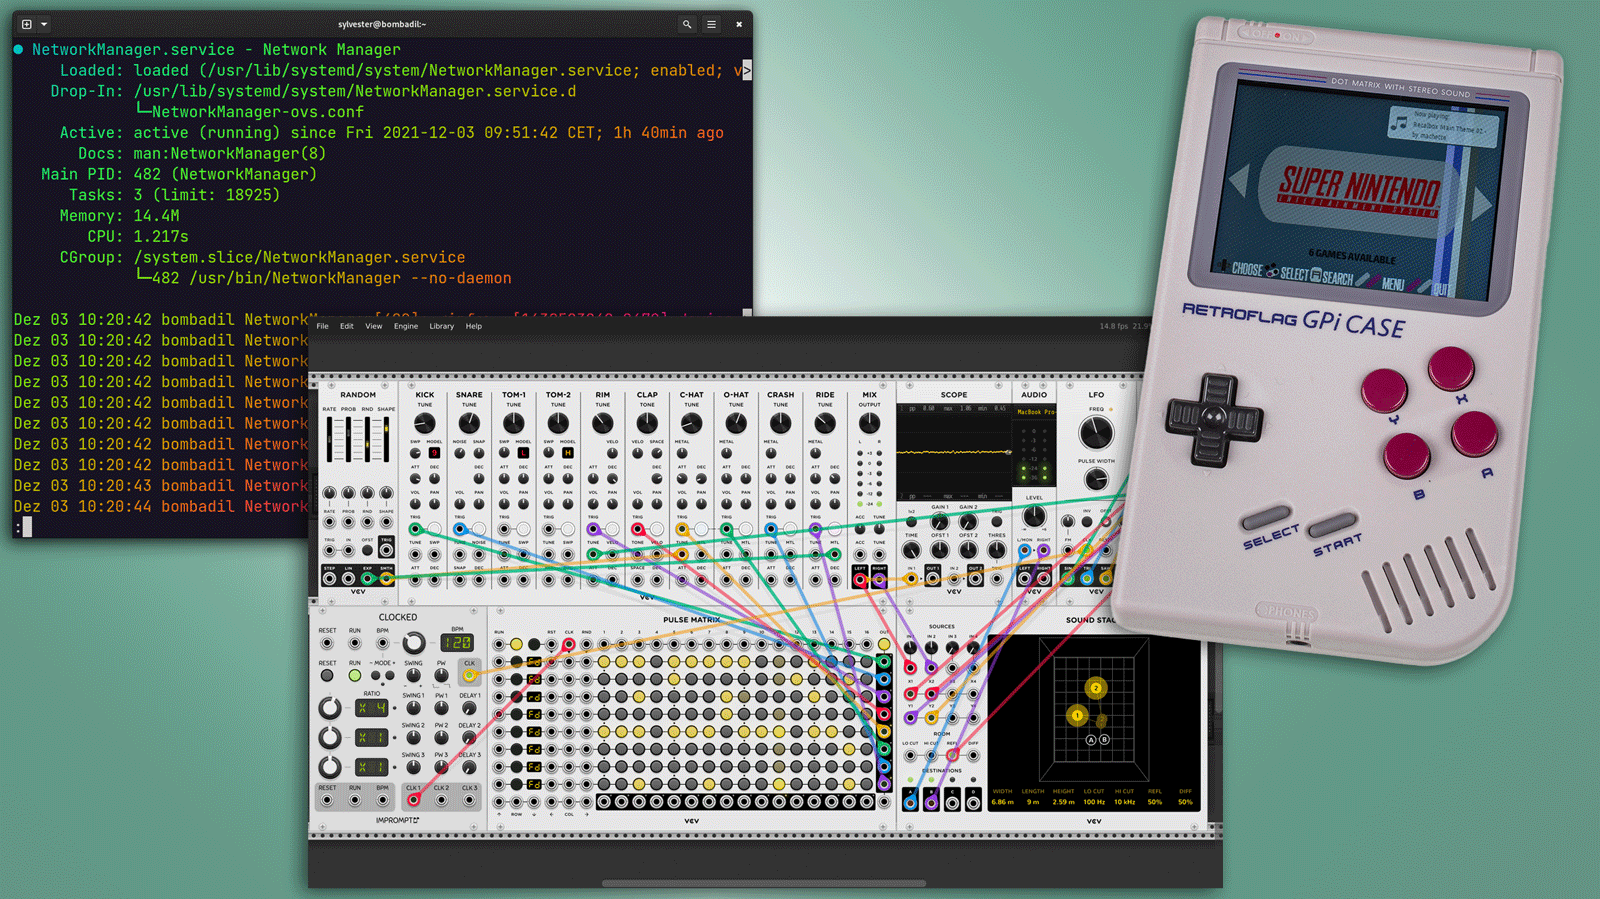Click the terminal new tab icon
Image resolution: width=1600 pixels, height=899 pixels.
[x=27, y=24]
